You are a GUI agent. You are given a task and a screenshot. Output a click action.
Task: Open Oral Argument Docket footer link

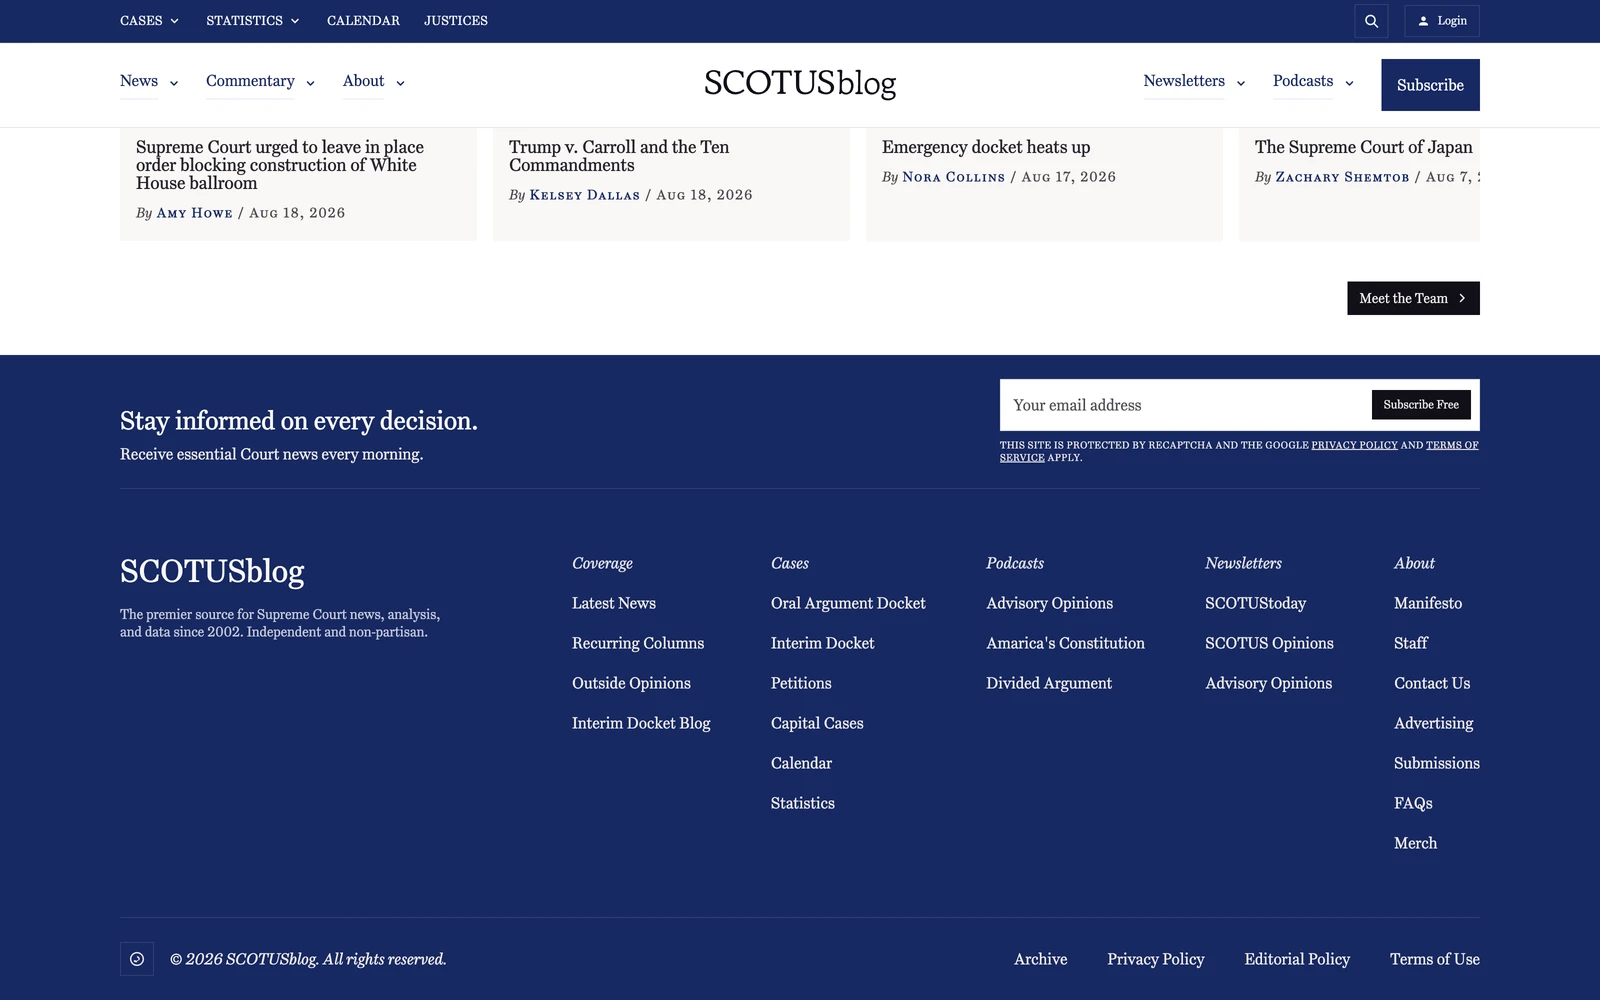pyautogui.click(x=848, y=603)
